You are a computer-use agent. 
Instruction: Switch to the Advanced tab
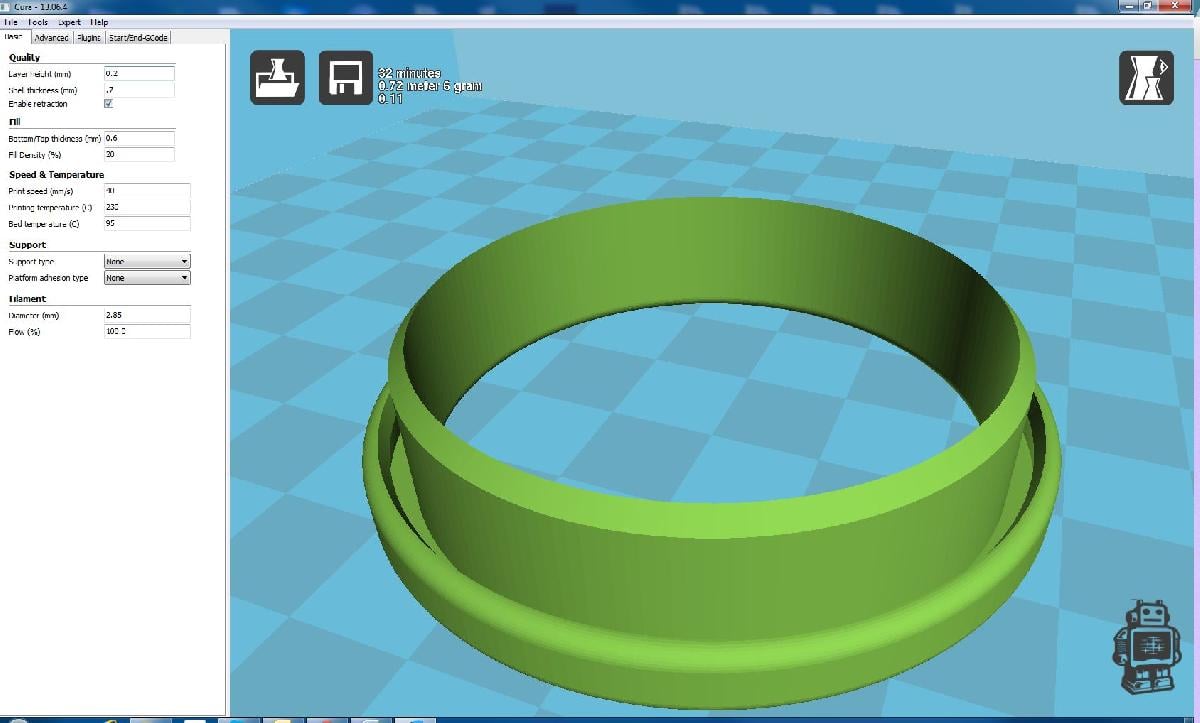51,38
